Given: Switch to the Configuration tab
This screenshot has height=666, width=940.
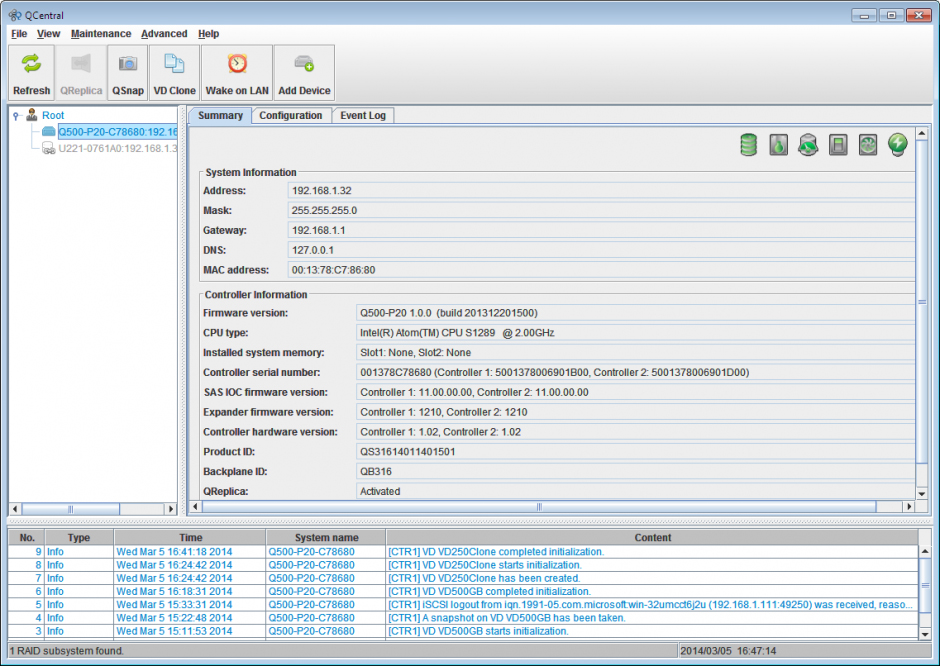Looking at the screenshot, I should pyautogui.click(x=291, y=115).
